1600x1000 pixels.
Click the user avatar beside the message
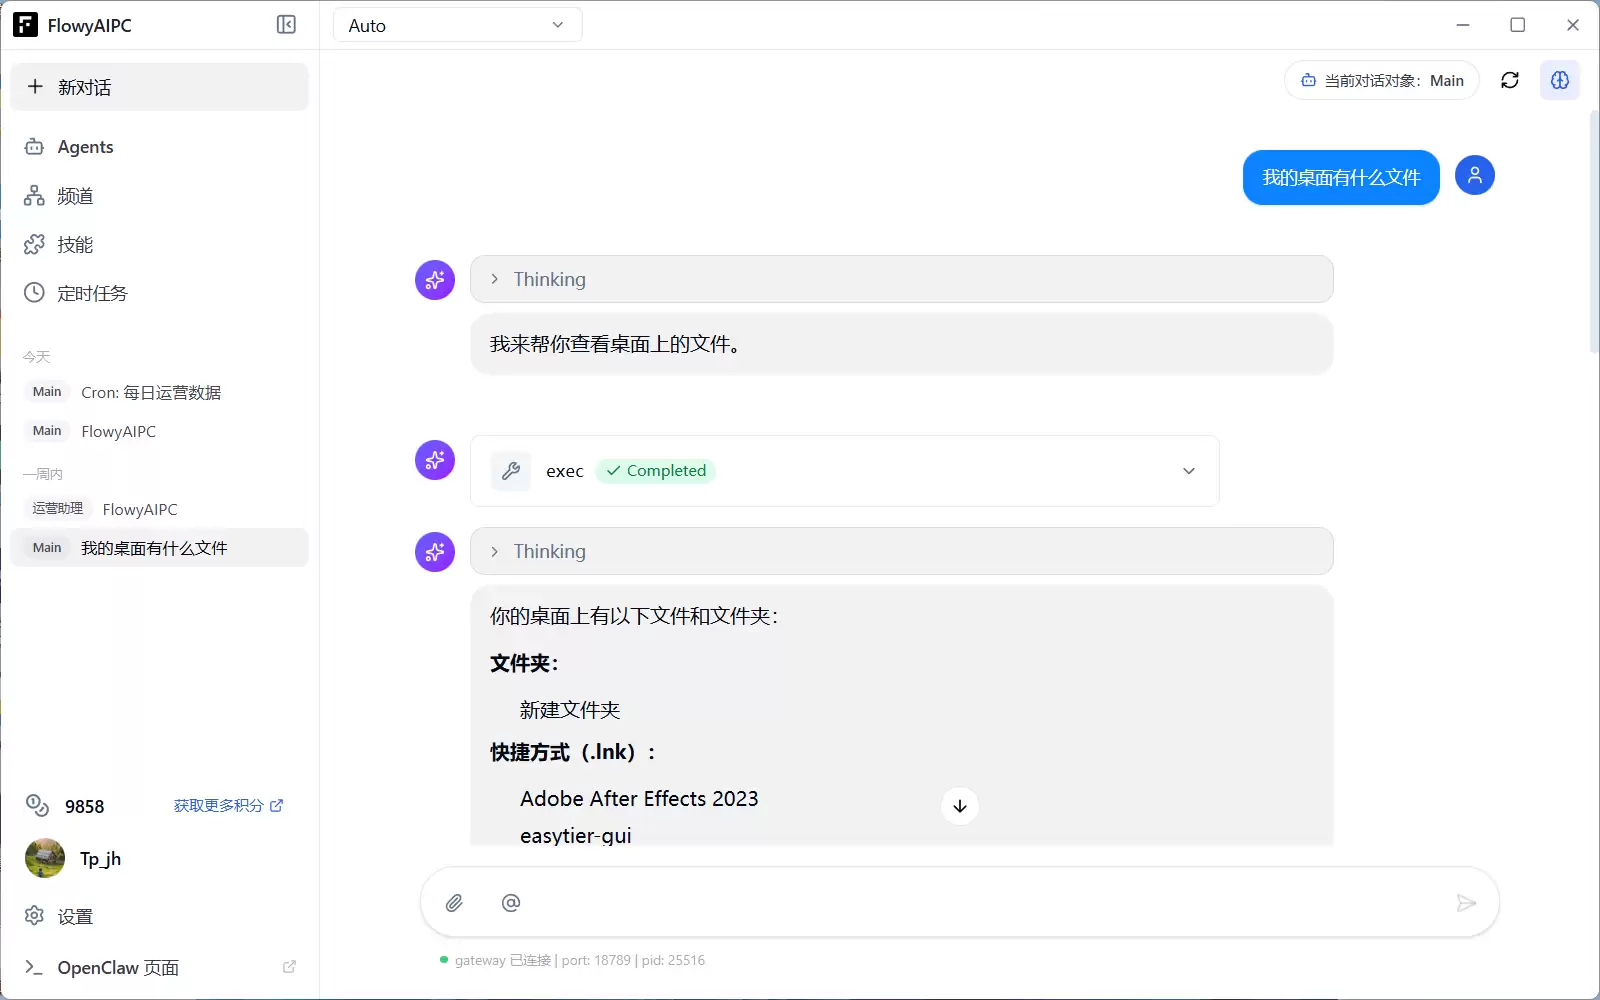click(x=1474, y=176)
